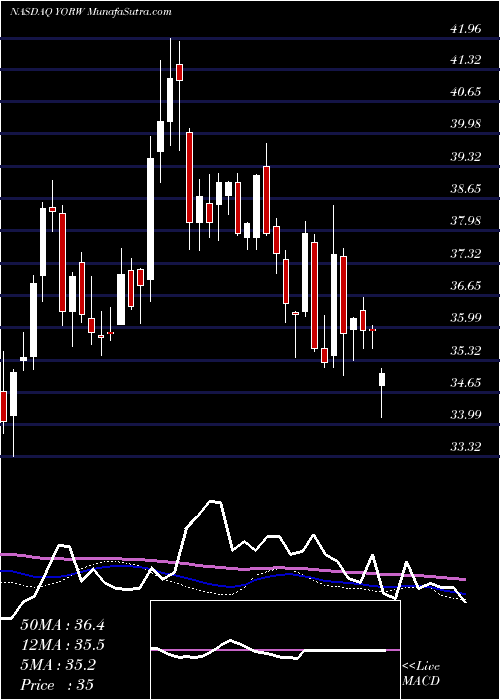This screenshot has width=500, height=700.
Task: Click the 38.65 price axis label
Action: point(466,188)
